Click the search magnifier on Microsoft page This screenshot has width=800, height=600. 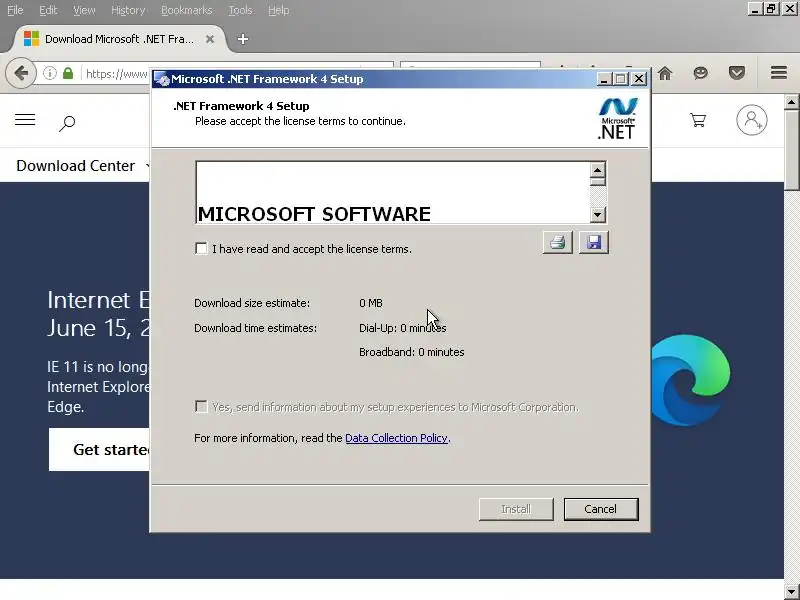pos(67,123)
